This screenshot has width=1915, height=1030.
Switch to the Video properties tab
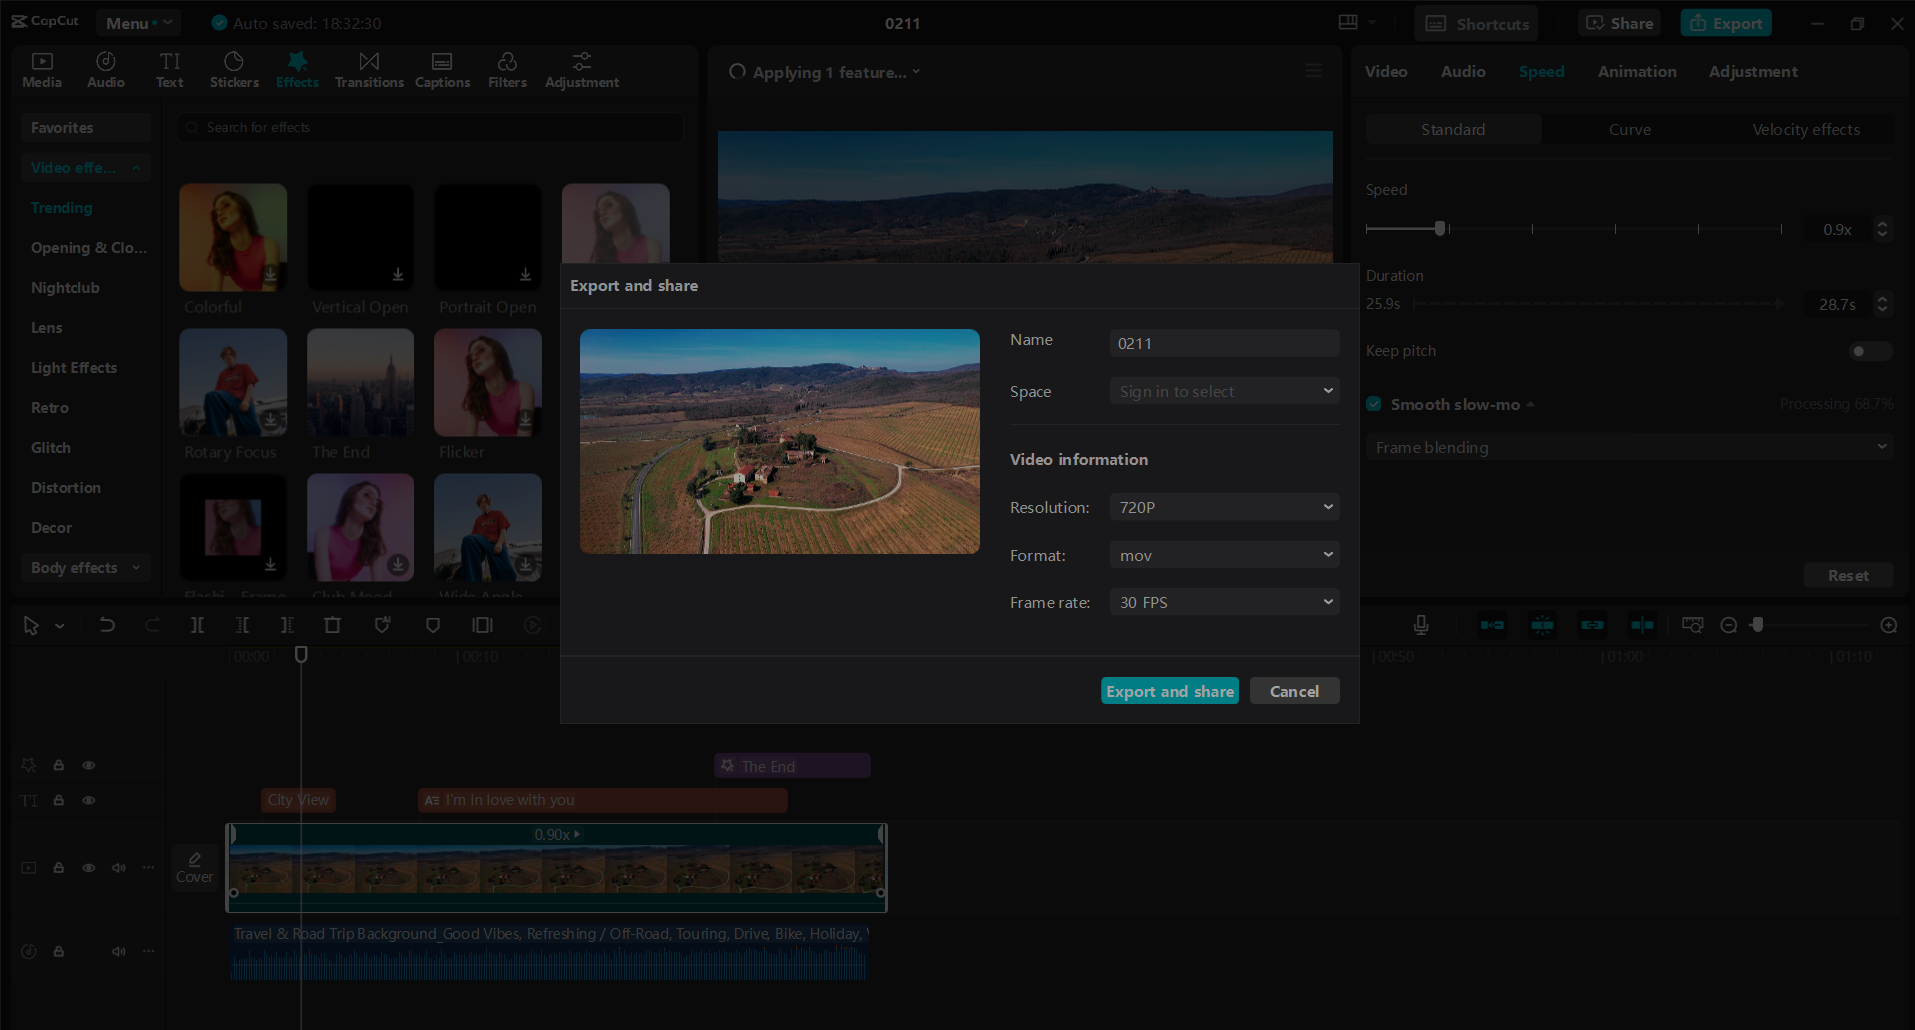pos(1386,71)
